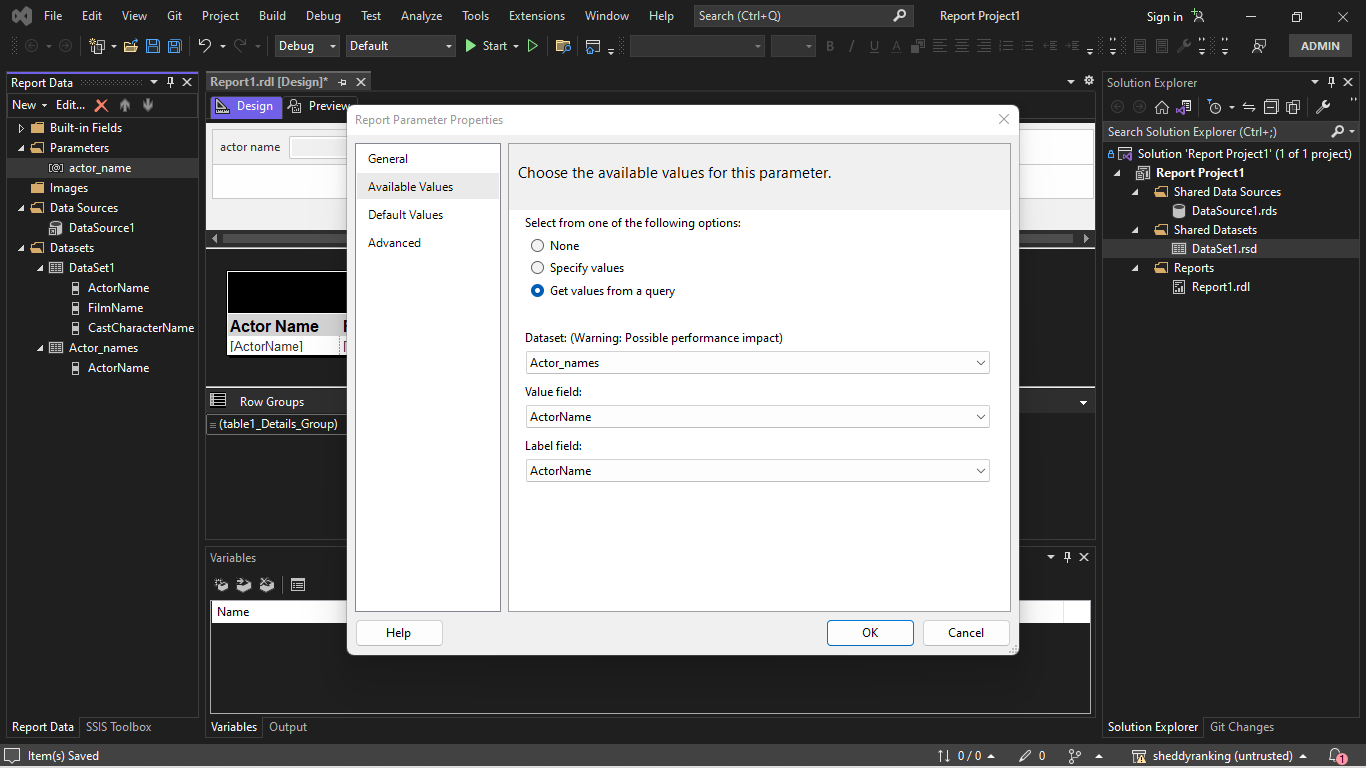The width and height of the screenshot is (1366, 768).
Task: Select the None option for available values
Action: [537, 245]
